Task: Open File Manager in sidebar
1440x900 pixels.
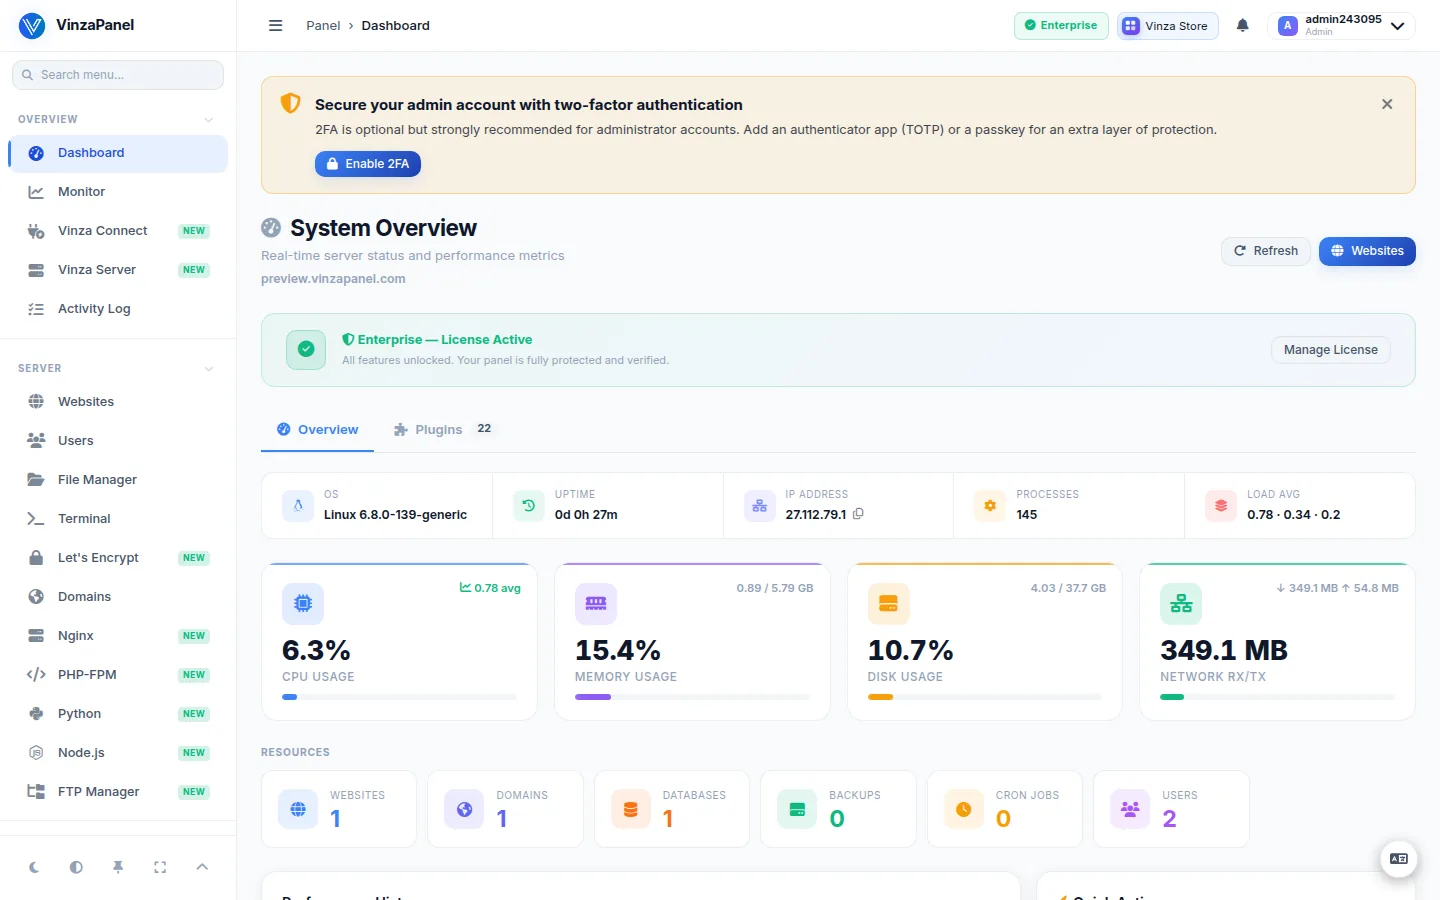Action: pyautogui.click(x=118, y=480)
